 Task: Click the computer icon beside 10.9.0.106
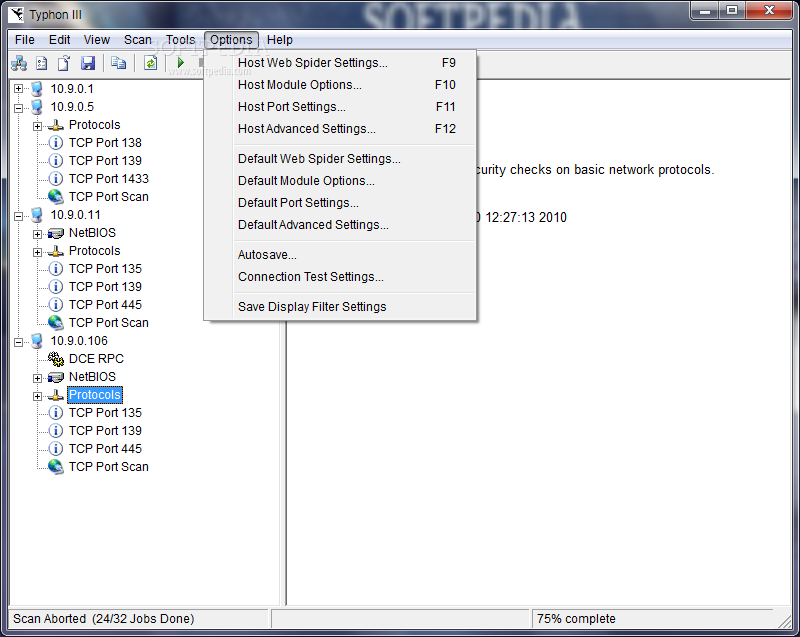[37, 341]
